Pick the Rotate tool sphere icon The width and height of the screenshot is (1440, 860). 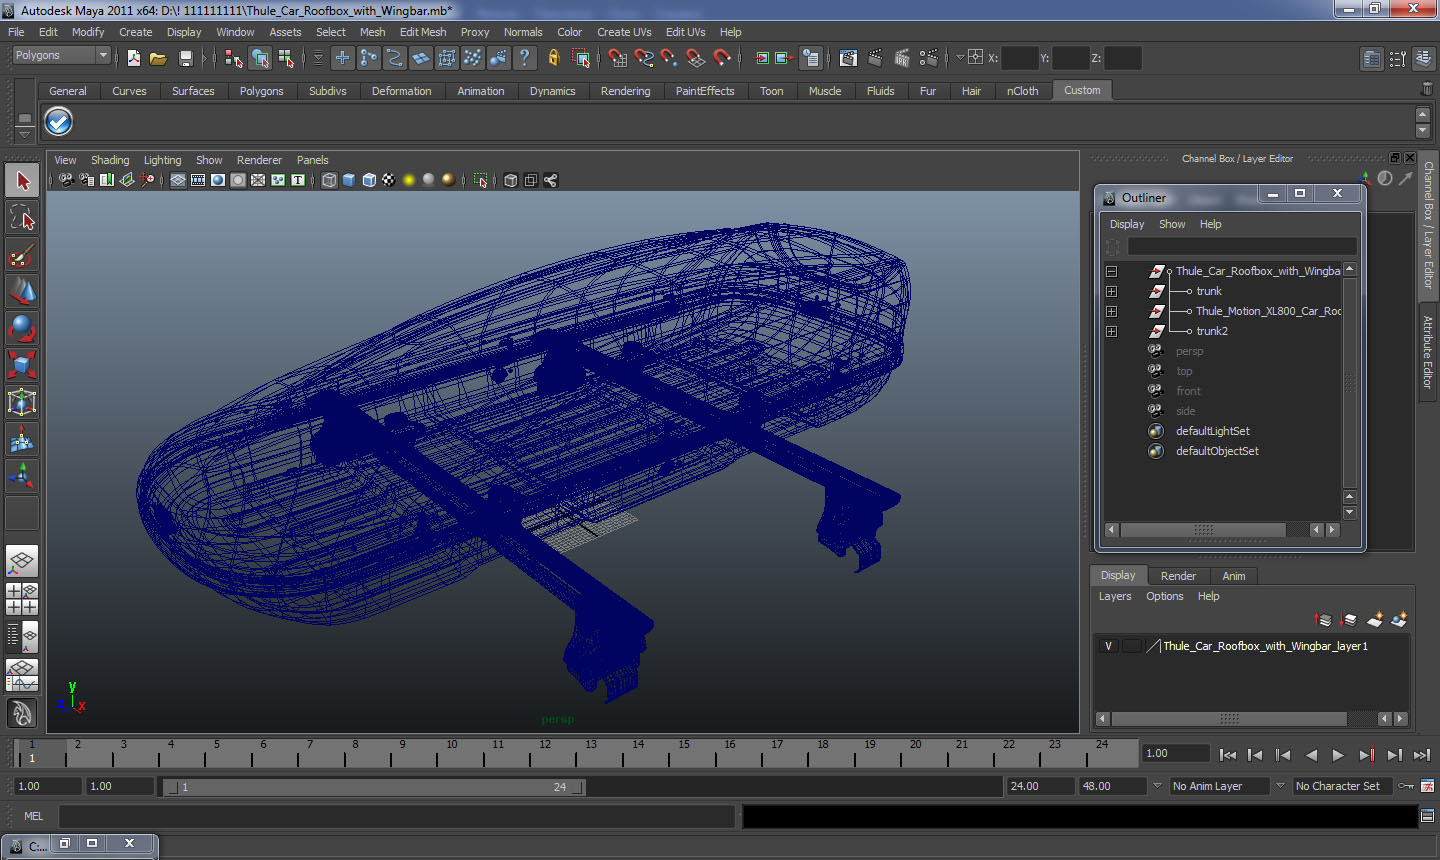[22, 328]
